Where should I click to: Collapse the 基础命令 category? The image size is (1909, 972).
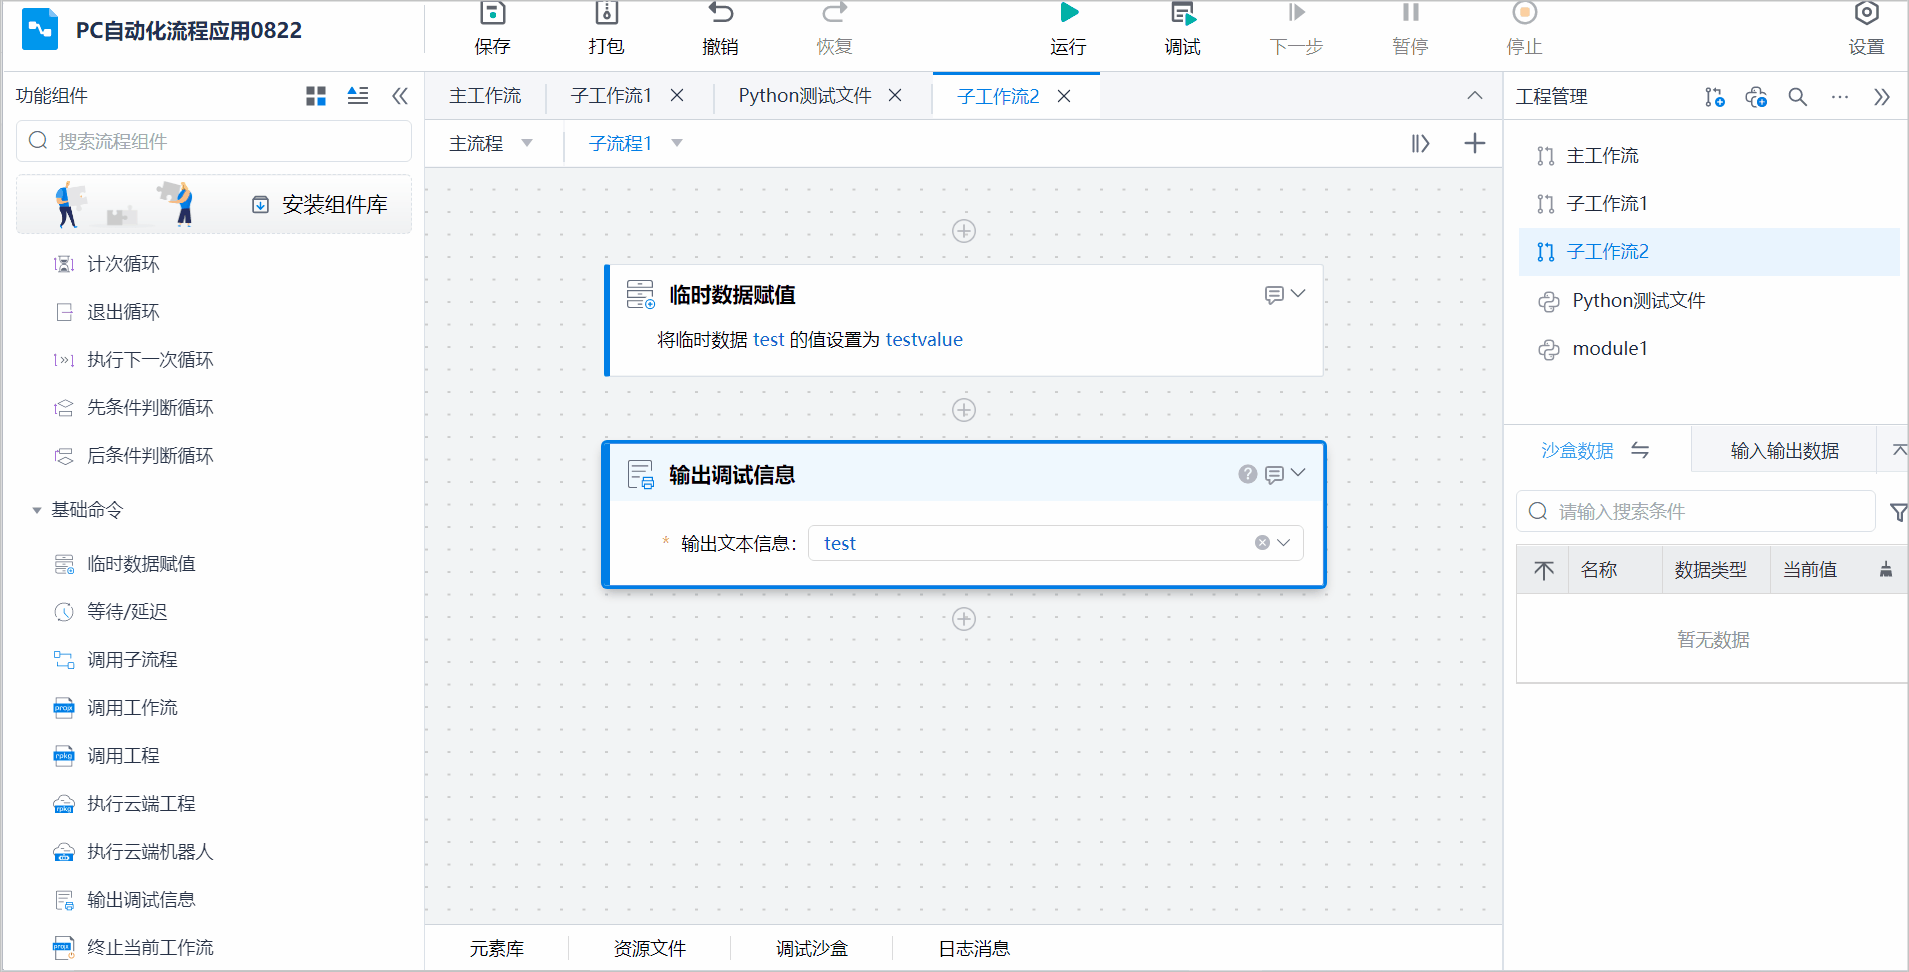(x=37, y=510)
